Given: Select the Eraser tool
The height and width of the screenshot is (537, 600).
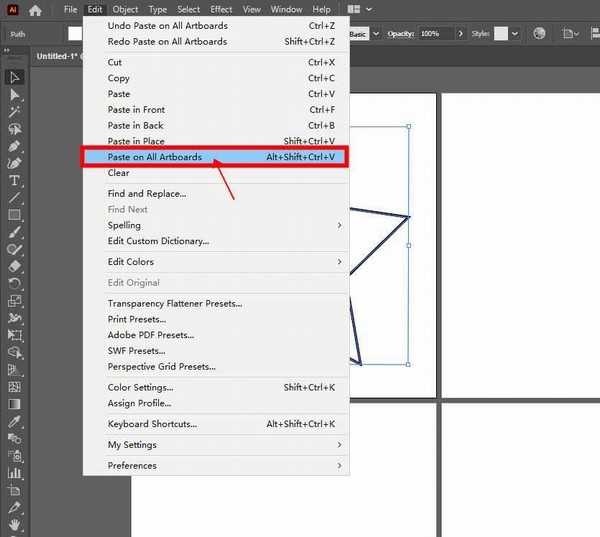Looking at the screenshot, I should (15, 266).
